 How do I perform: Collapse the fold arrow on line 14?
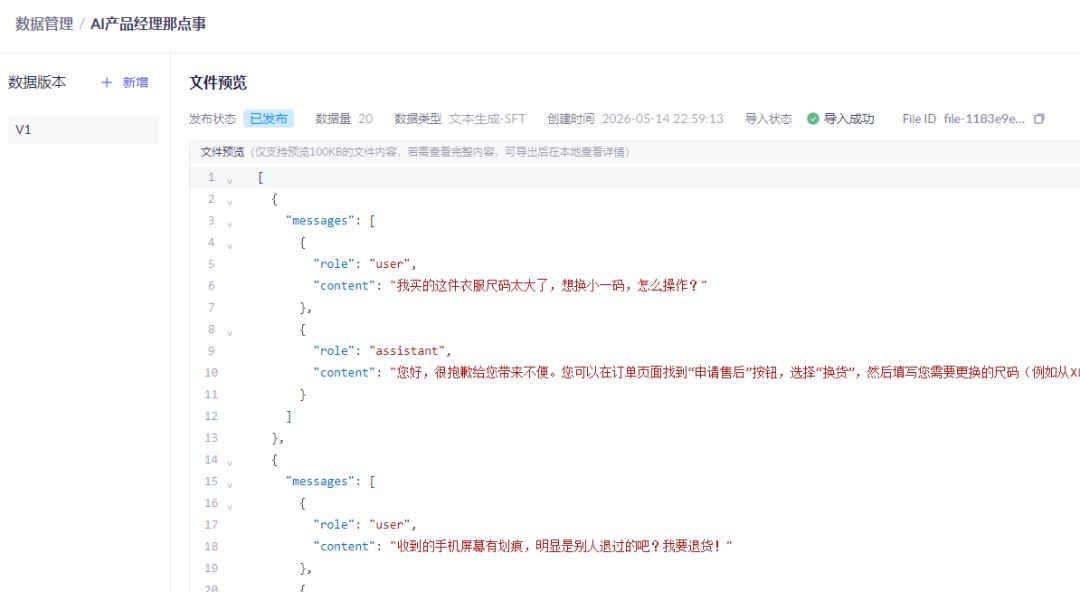click(229, 463)
